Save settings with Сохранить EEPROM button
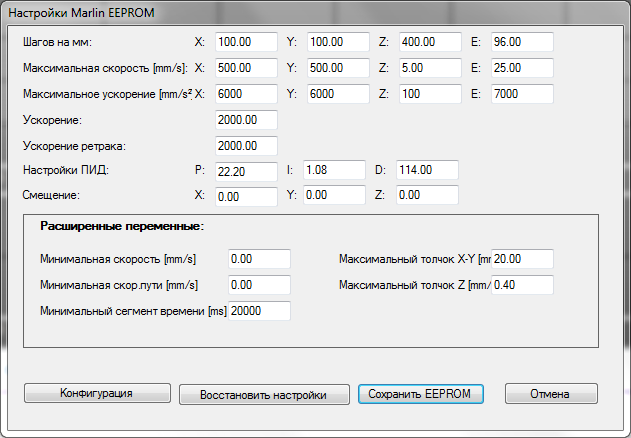The image size is (631, 438). click(x=421, y=393)
